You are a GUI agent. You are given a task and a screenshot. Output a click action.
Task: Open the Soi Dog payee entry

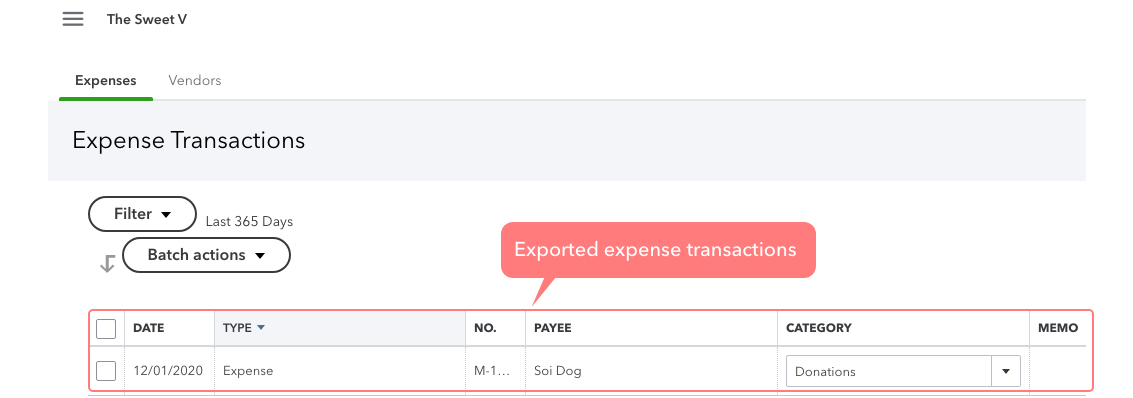pos(558,371)
